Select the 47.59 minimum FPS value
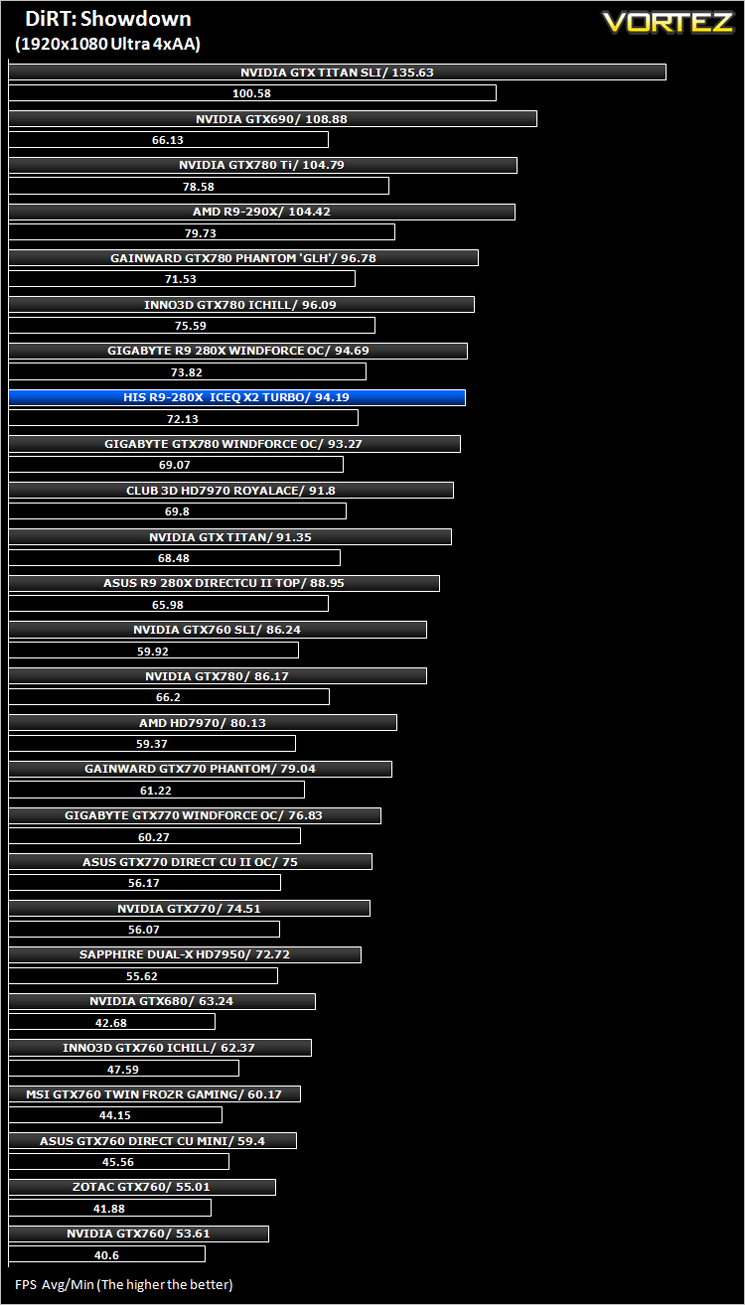The height and width of the screenshot is (1305, 745). (x=124, y=1070)
